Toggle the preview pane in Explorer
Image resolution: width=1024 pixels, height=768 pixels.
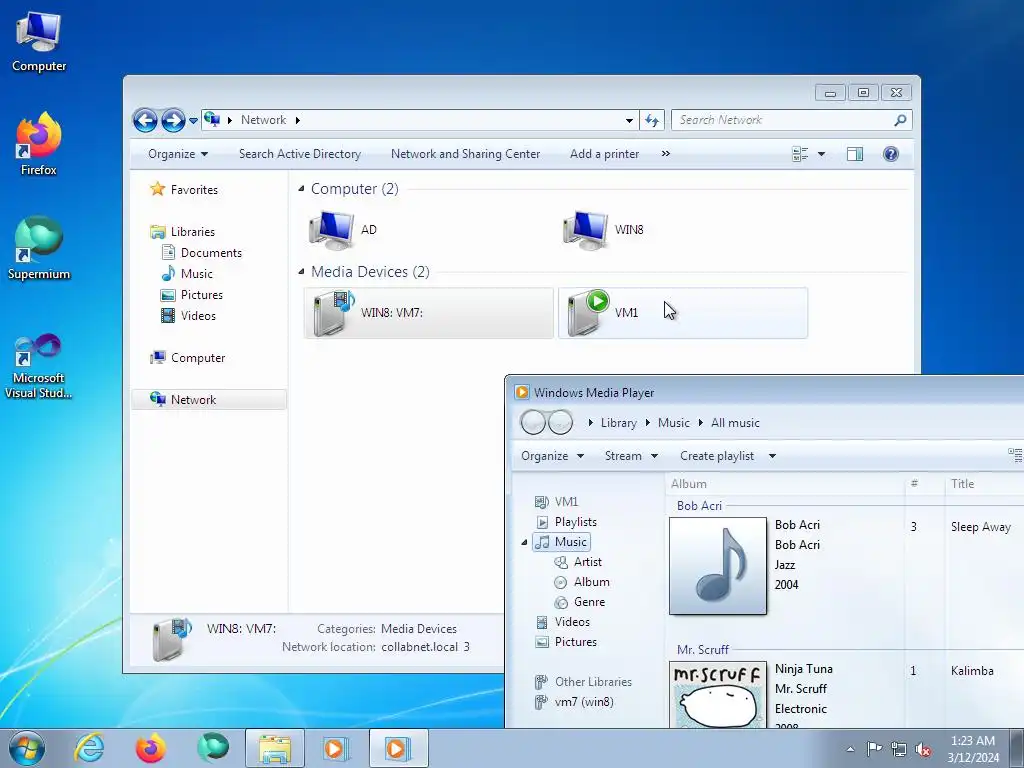854,154
